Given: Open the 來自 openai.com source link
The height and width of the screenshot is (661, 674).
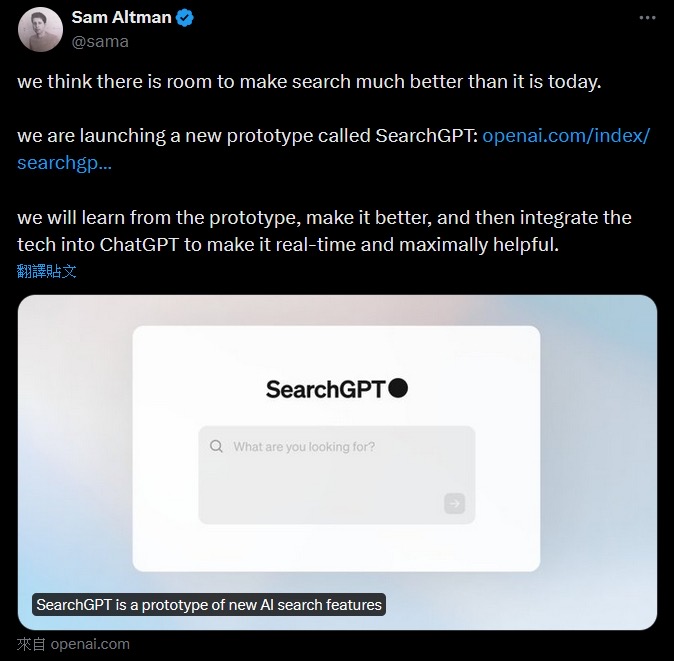Looking at the screenshot, I should 73,644.
